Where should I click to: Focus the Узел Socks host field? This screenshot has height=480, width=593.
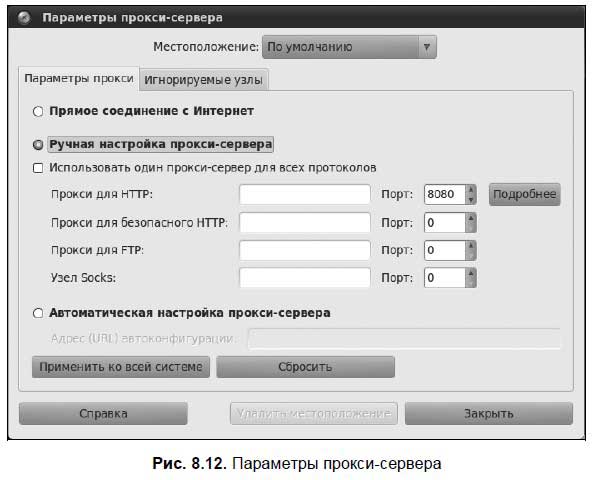pos(305,278)
